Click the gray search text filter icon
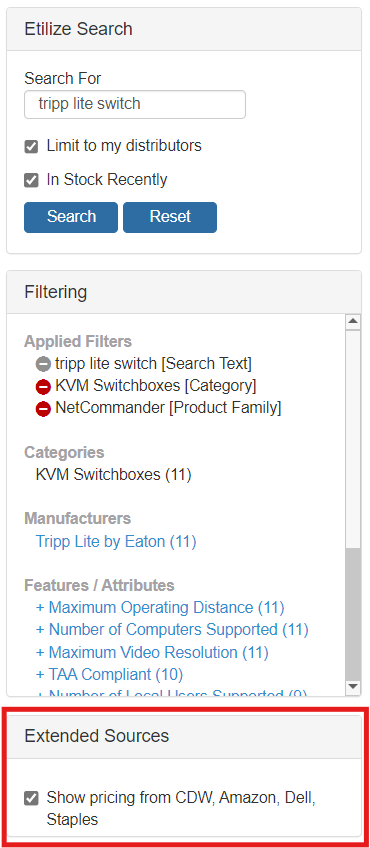The width and height of the screenshot is (370, 848). pyautogui.click(x=43, y=365)
